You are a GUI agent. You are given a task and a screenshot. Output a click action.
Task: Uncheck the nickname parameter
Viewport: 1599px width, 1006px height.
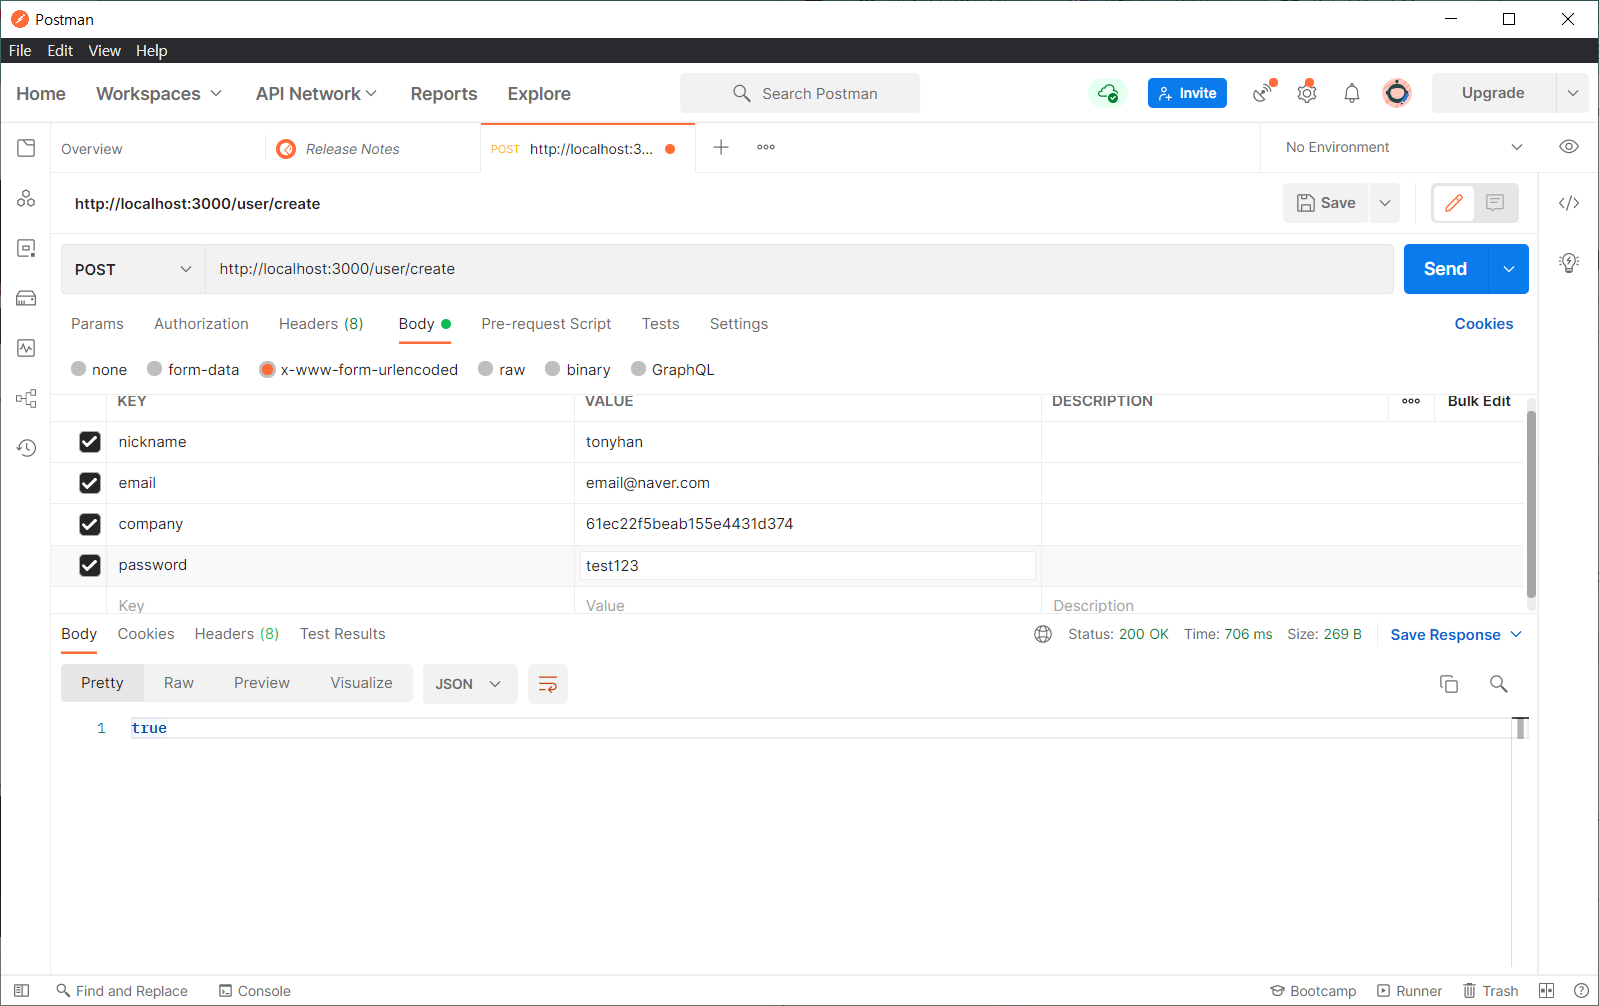[x=90, y=442]
